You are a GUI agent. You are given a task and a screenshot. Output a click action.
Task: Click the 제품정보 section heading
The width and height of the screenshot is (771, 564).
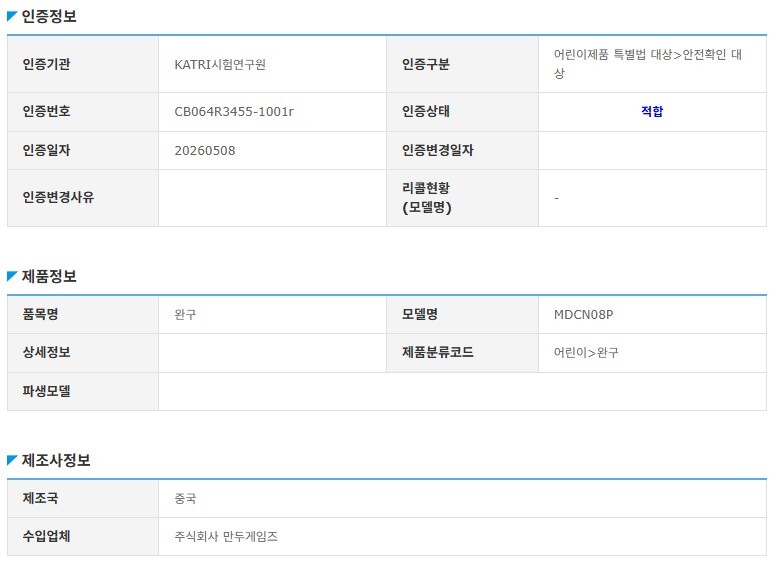pyautogui.click(x=49, y=276)
